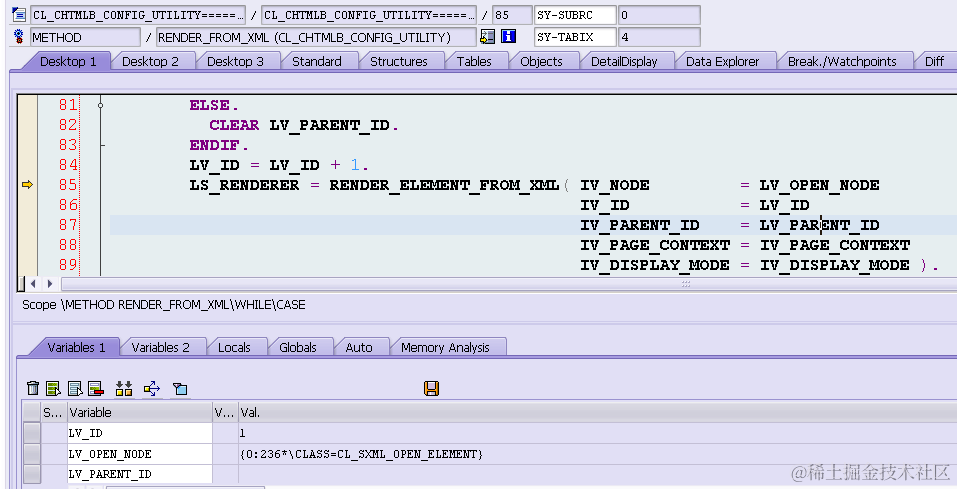Open the Standard tab

click(x=317, y=61)
